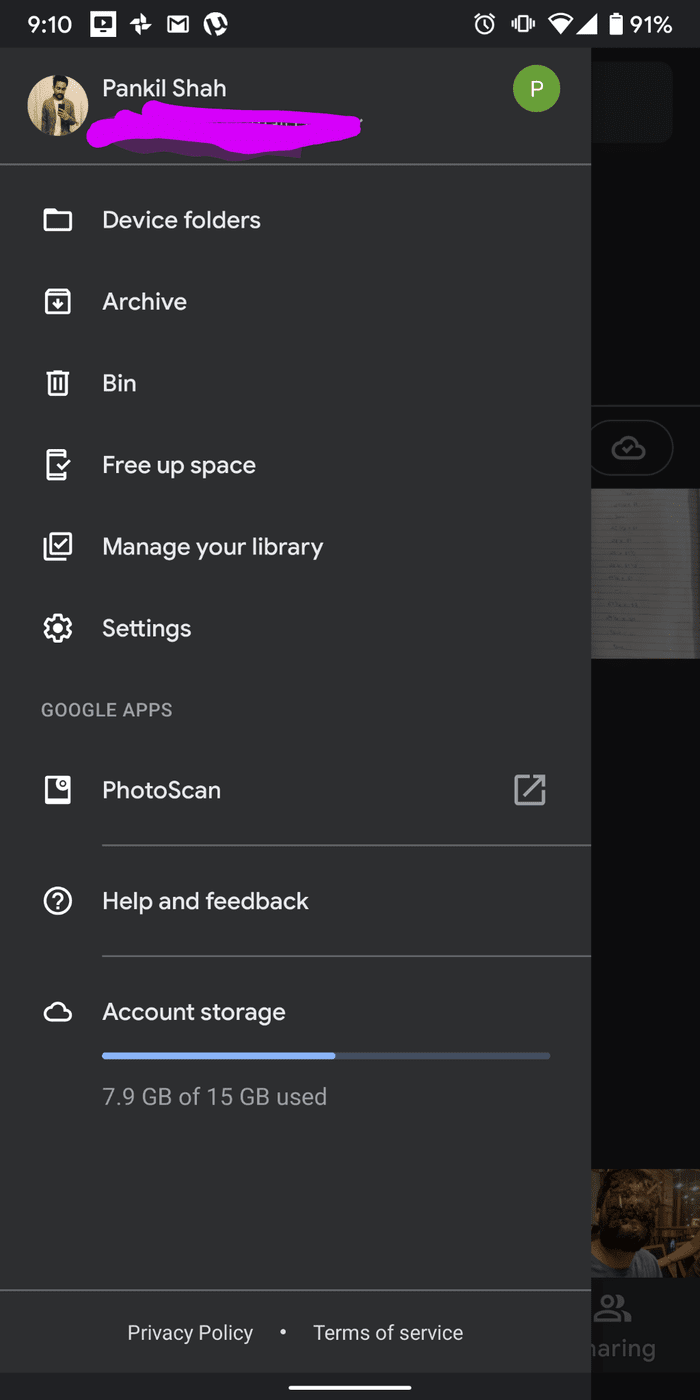Tap the GOOGLE APPS section header
This screenshot has width=700, height=1400.
pyautogui.click(x=107, y=710)
